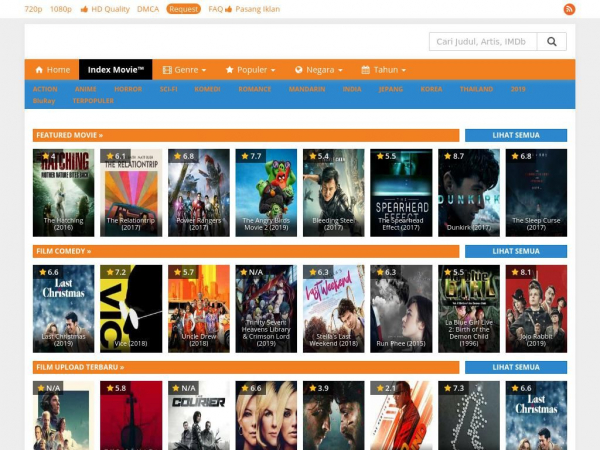Open The Sleep Curse (2017) poster
The width and height of the screenshot is (600, 450).
536,193
